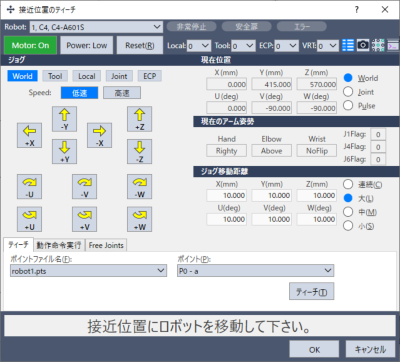Click the Hand field Righty

(227, 151)
